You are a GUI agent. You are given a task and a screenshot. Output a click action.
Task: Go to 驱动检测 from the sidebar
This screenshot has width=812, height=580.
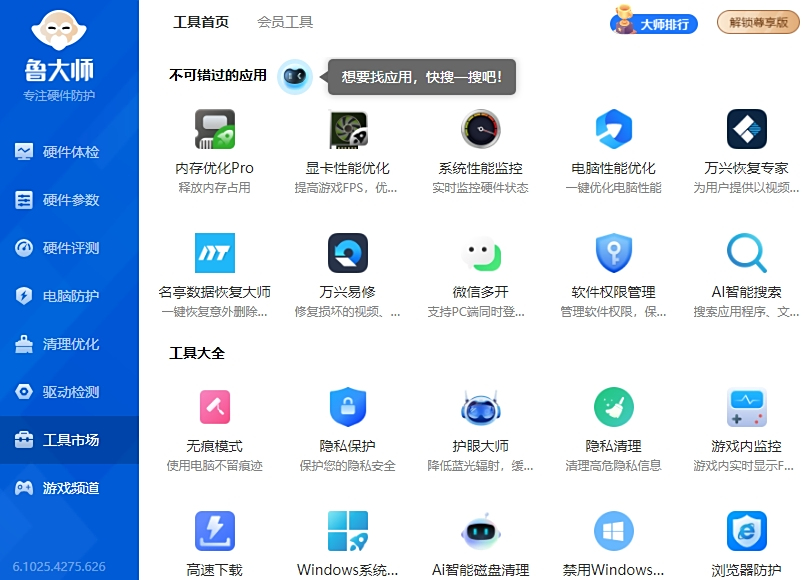click(x=60, y=392)
